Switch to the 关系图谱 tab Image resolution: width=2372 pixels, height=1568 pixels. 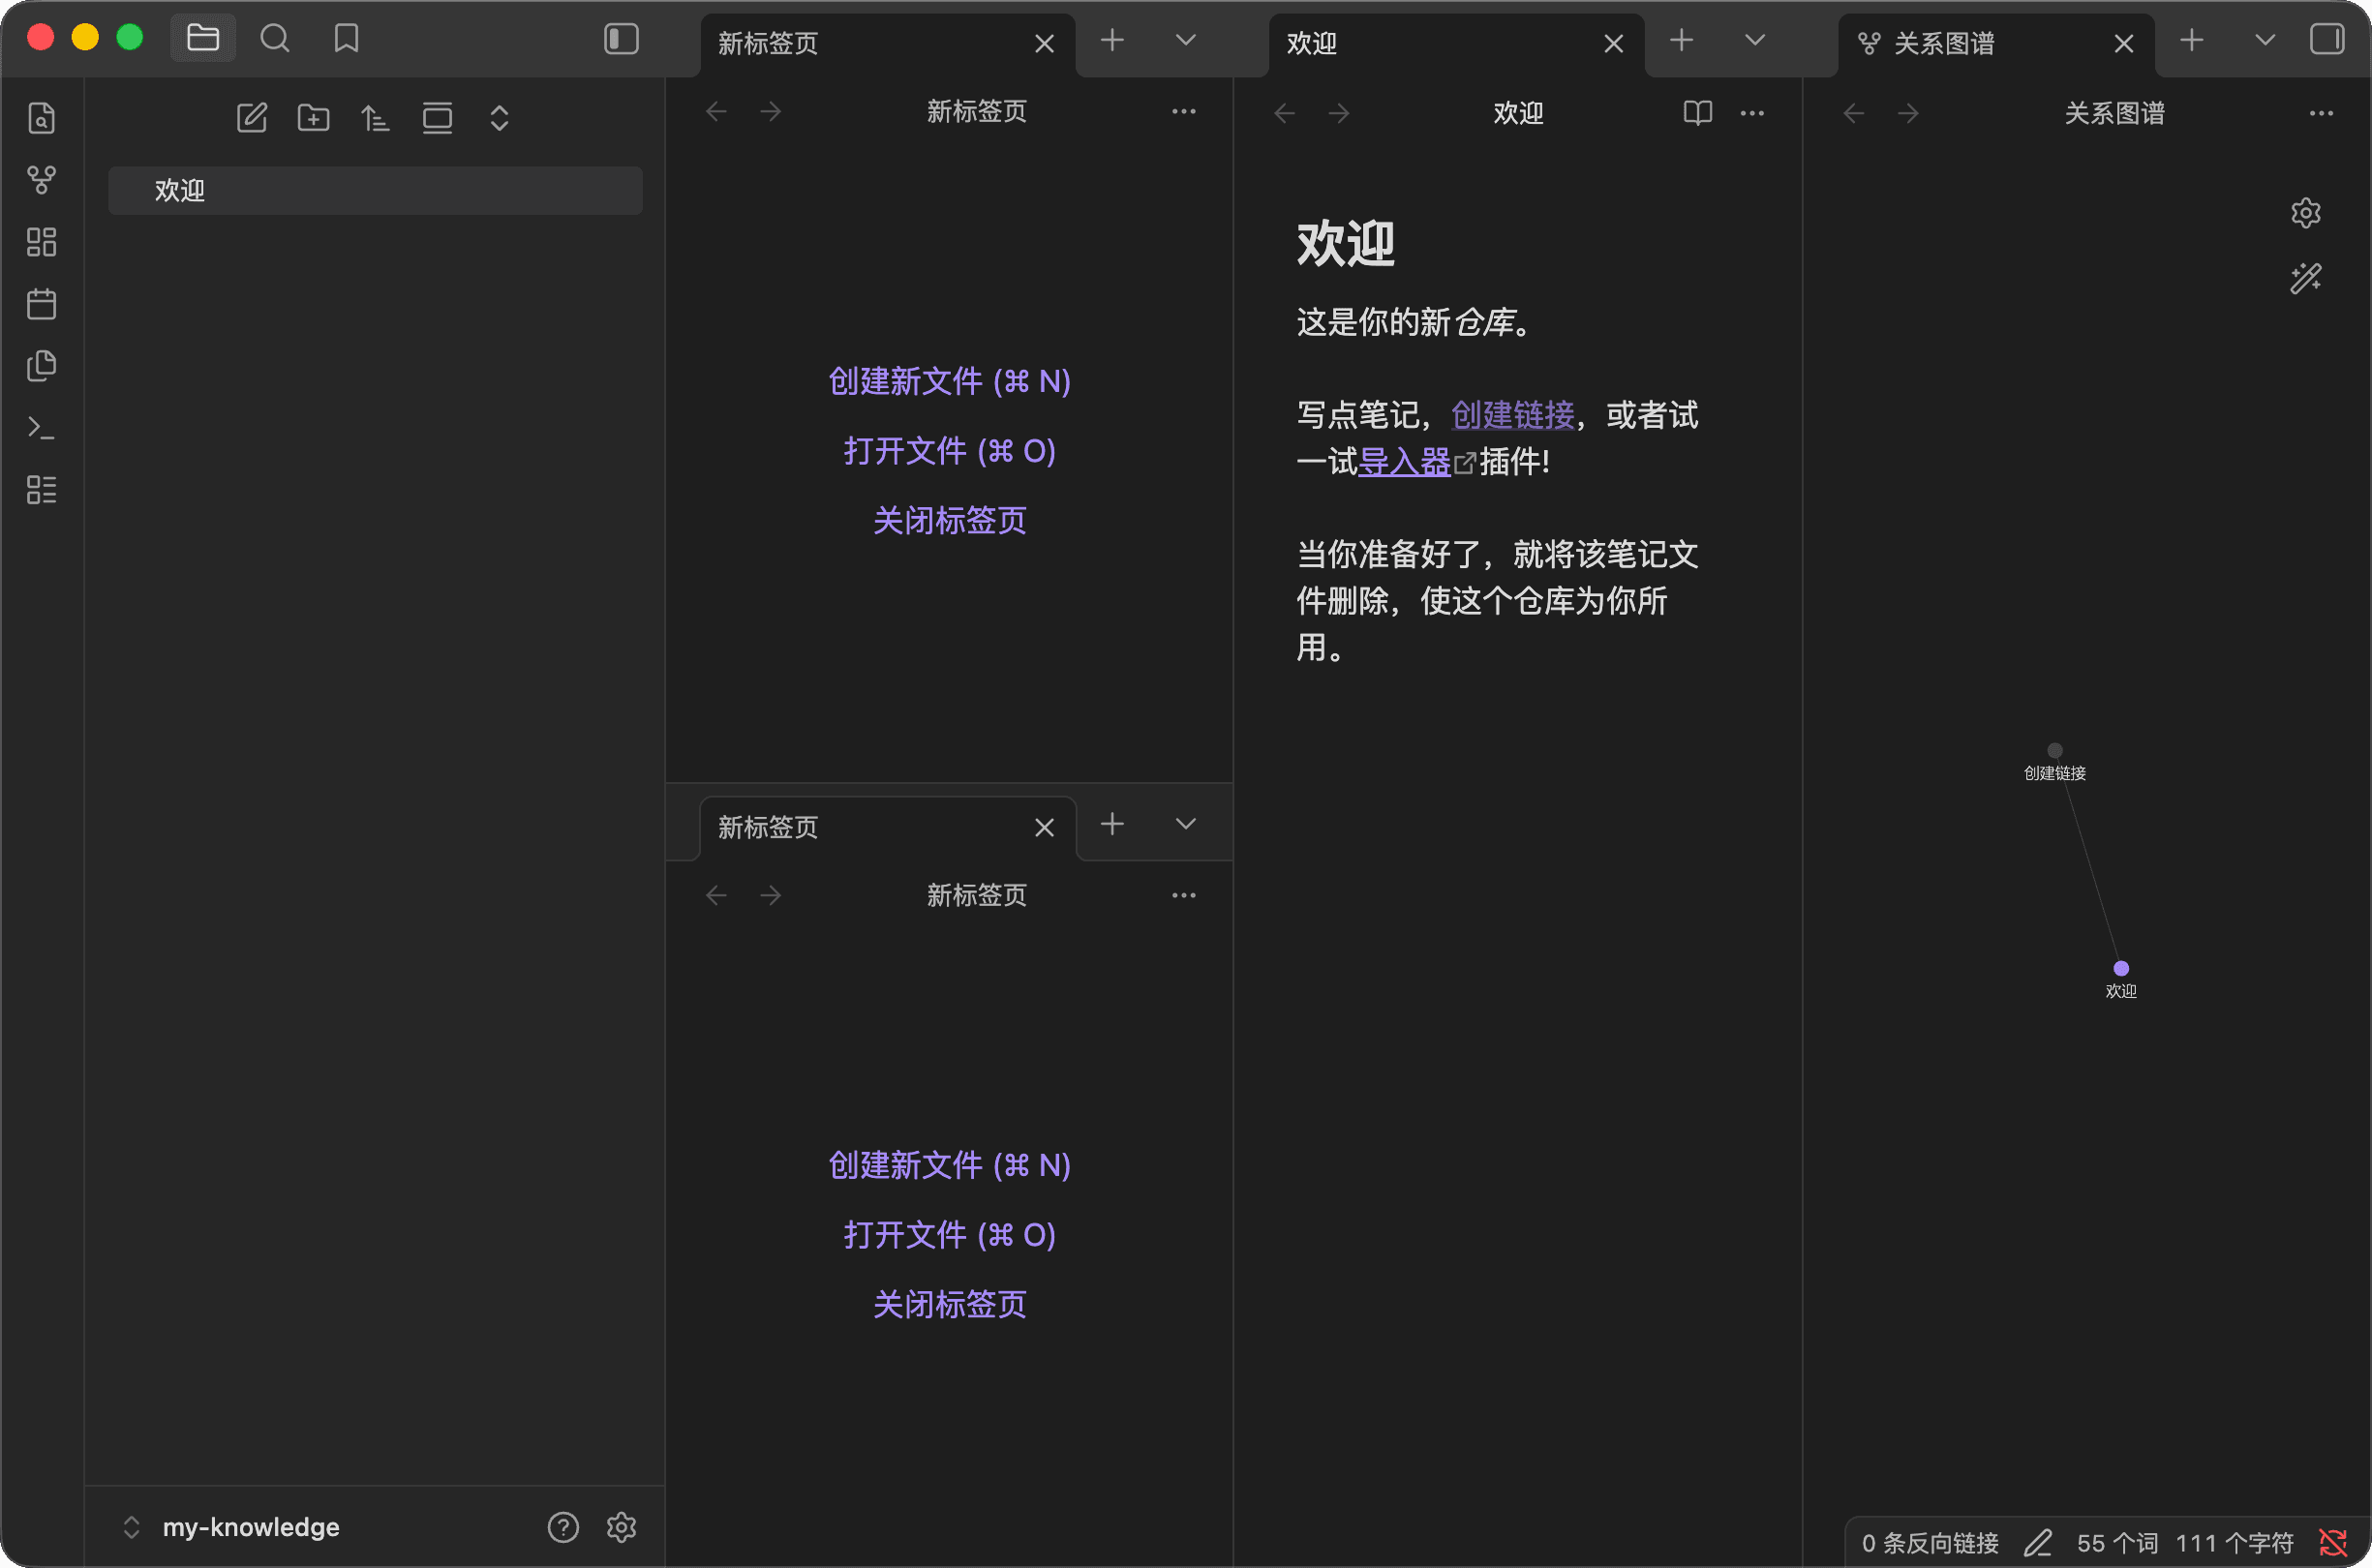pos(1941,43)
